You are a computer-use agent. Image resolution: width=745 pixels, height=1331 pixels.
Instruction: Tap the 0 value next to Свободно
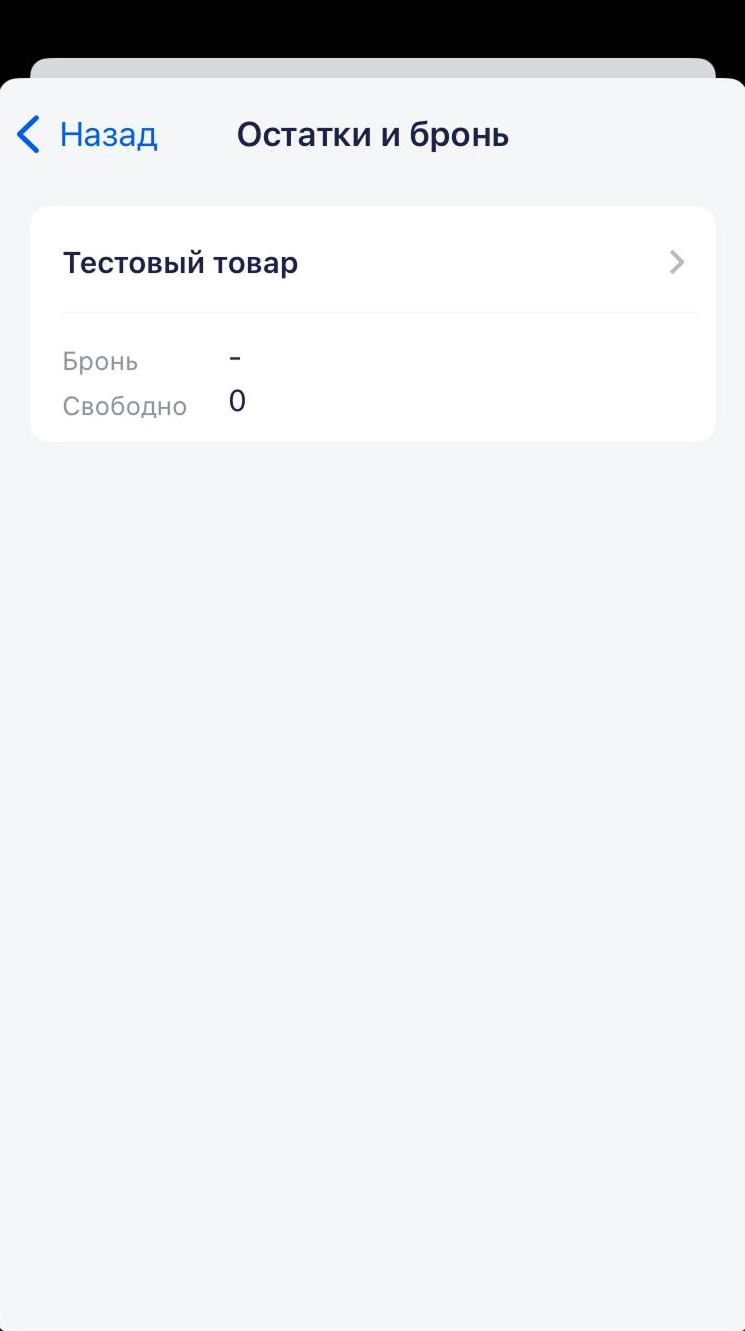point(237,401)
